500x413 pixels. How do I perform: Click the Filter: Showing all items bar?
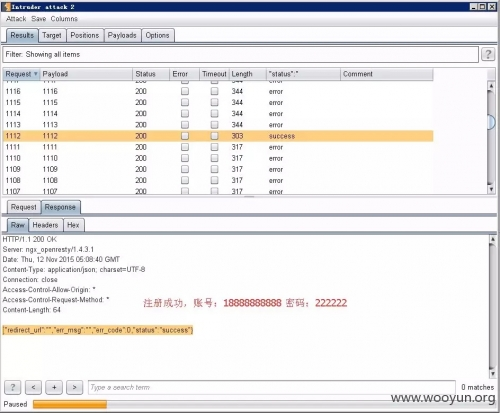tap(241, 54)
